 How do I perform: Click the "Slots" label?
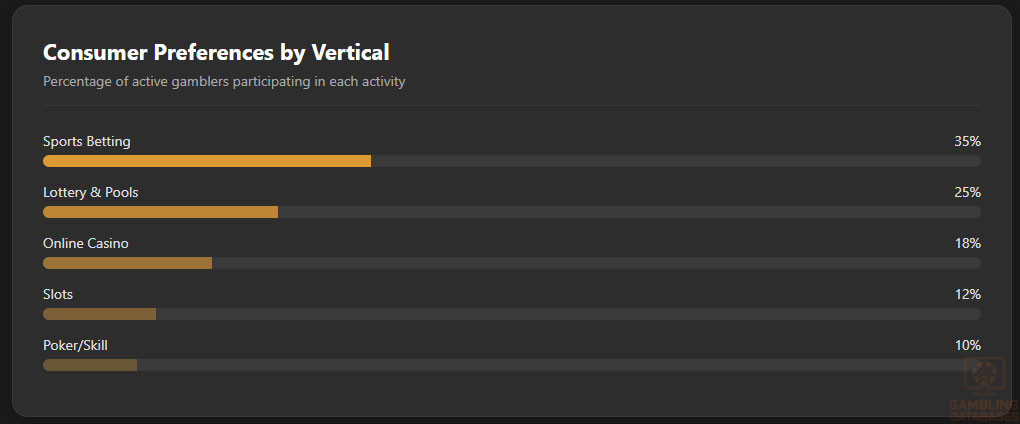click(58, 294)
